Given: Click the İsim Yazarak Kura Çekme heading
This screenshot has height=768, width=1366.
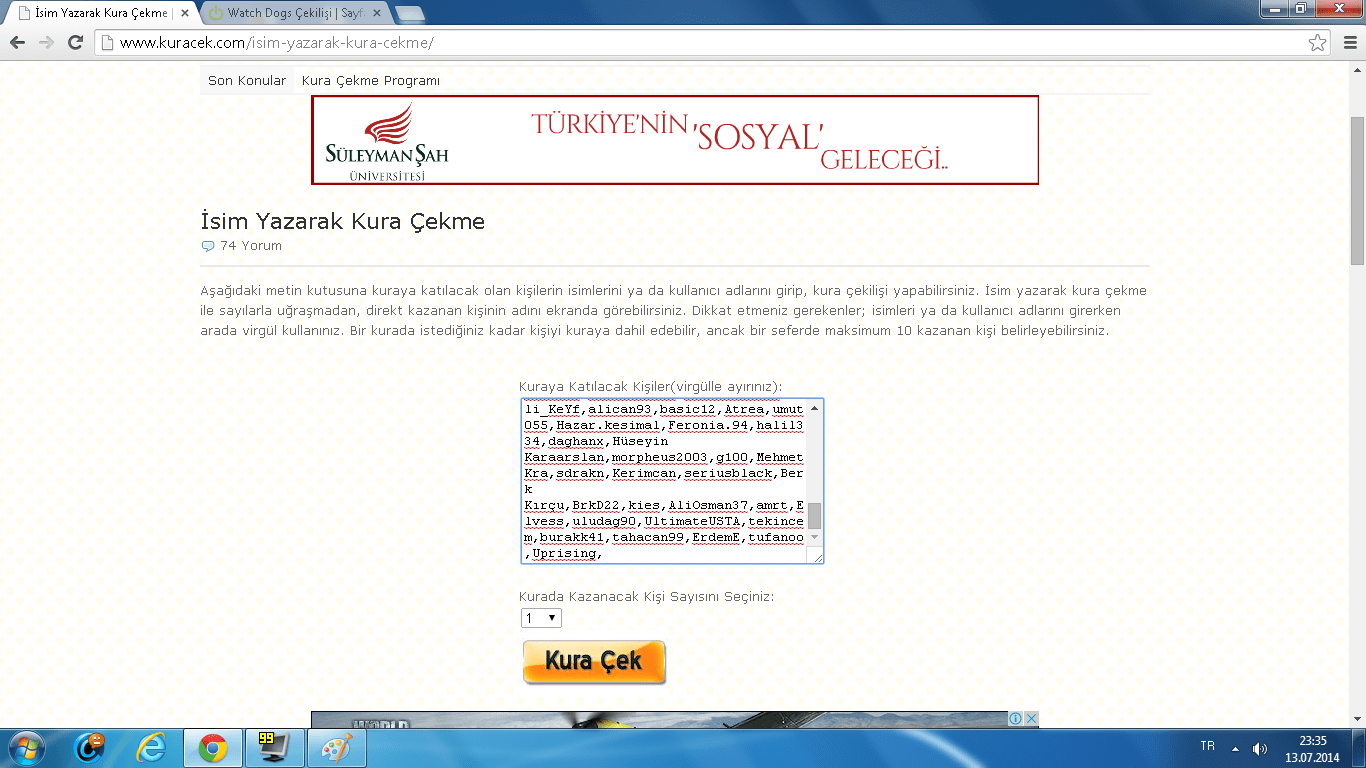Looking at the screenshot, I should (x=343, y=221).
